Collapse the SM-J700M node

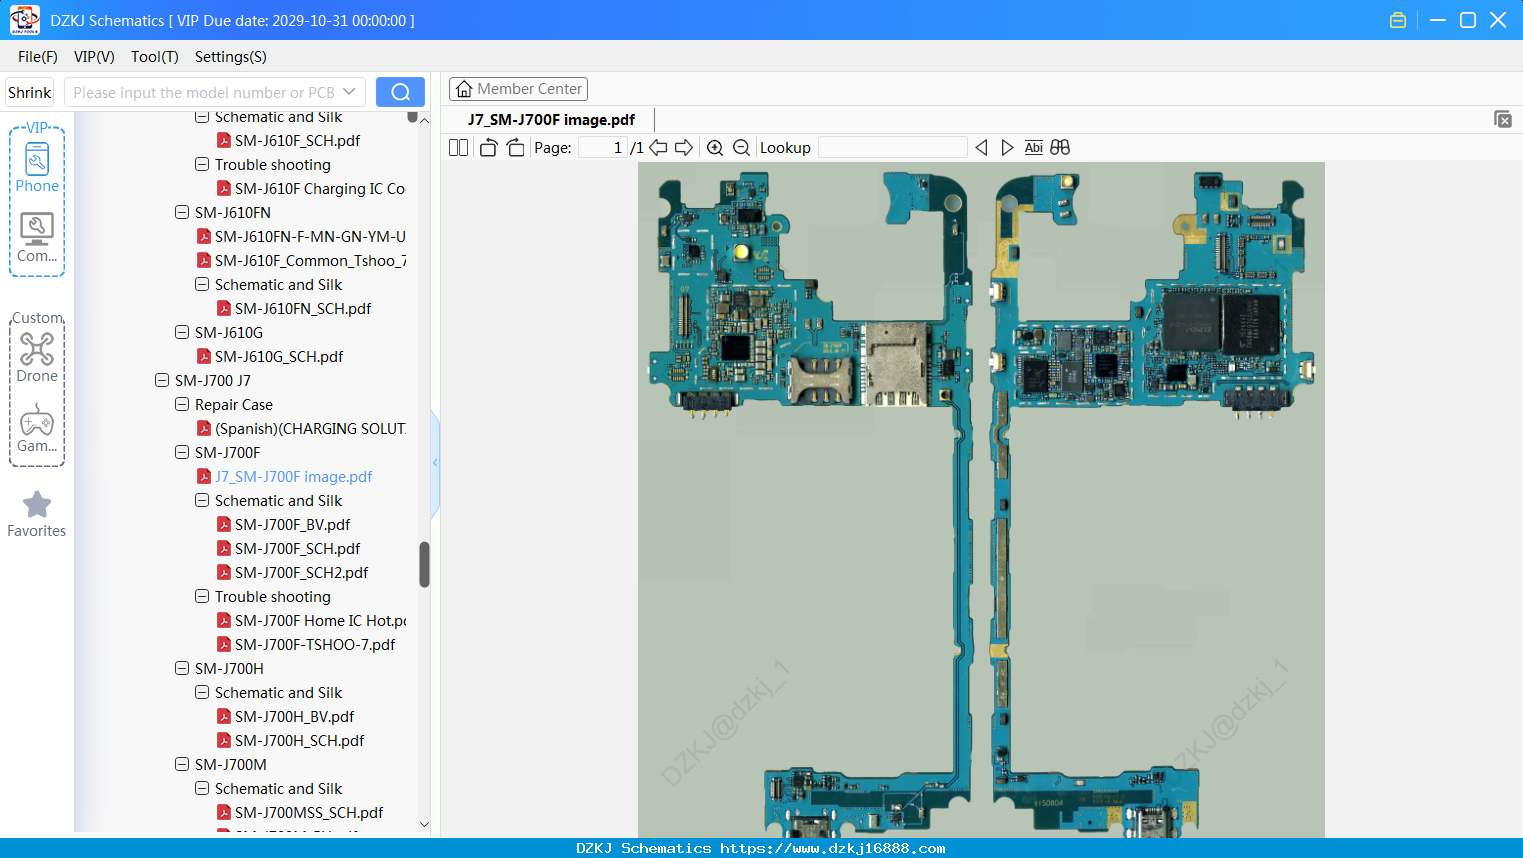[x=182, y=764]
